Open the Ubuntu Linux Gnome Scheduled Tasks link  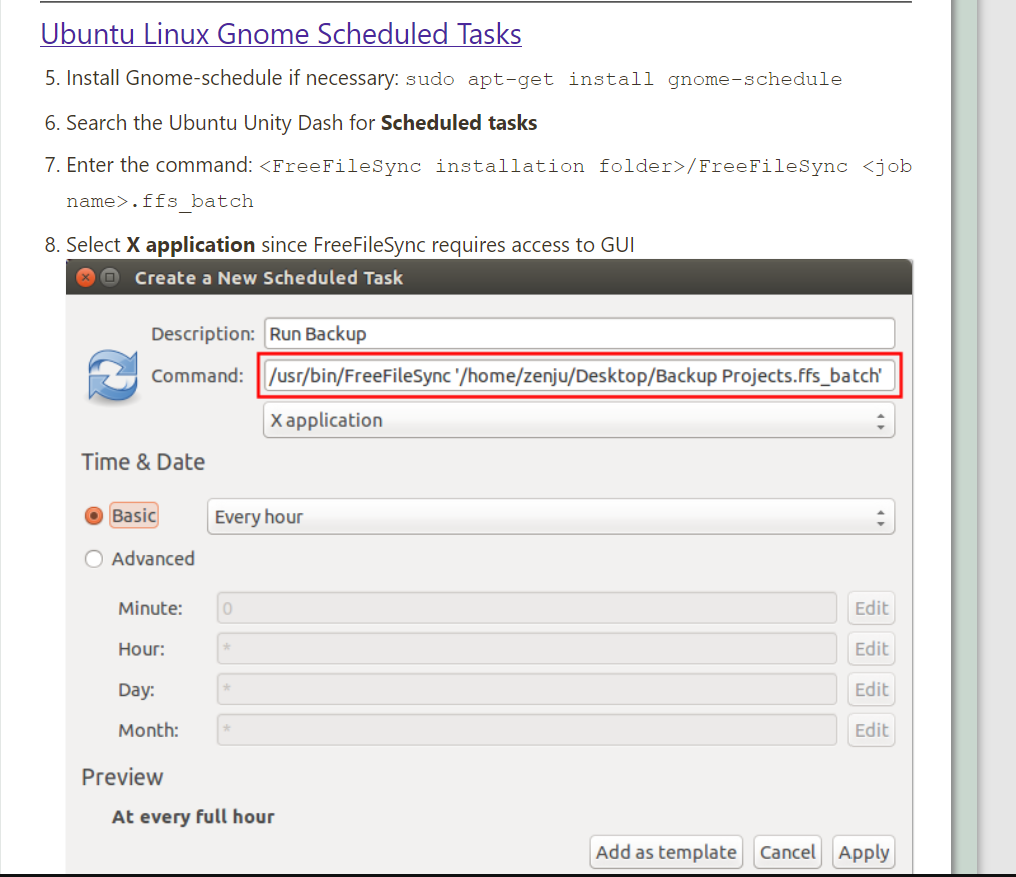click(281, 34)
